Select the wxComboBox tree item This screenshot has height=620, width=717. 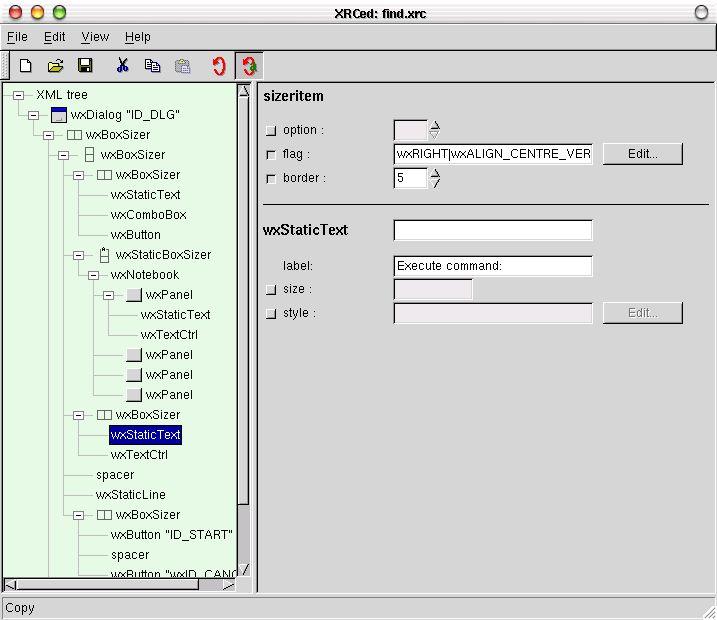[148, 215]
